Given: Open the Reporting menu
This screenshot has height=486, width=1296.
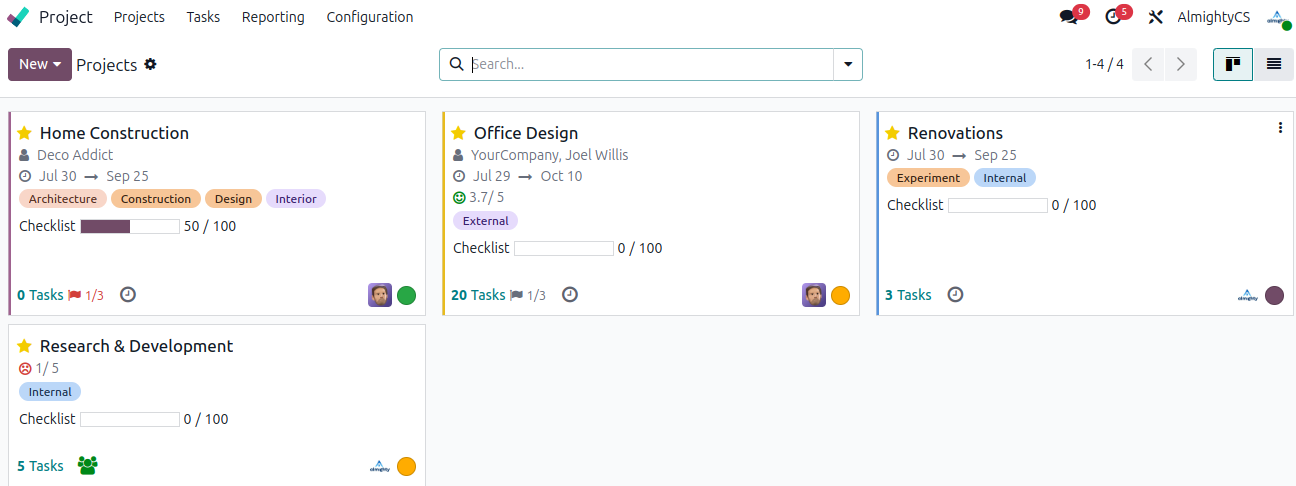Looking at the screenshot, I should (x=273, y=17).
